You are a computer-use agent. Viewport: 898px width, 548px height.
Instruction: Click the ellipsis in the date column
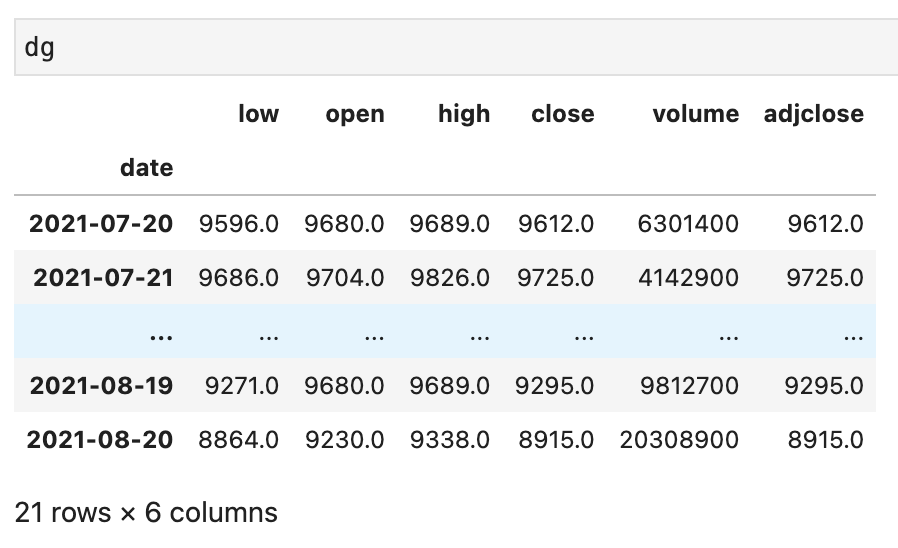click(x=159, y=333)
